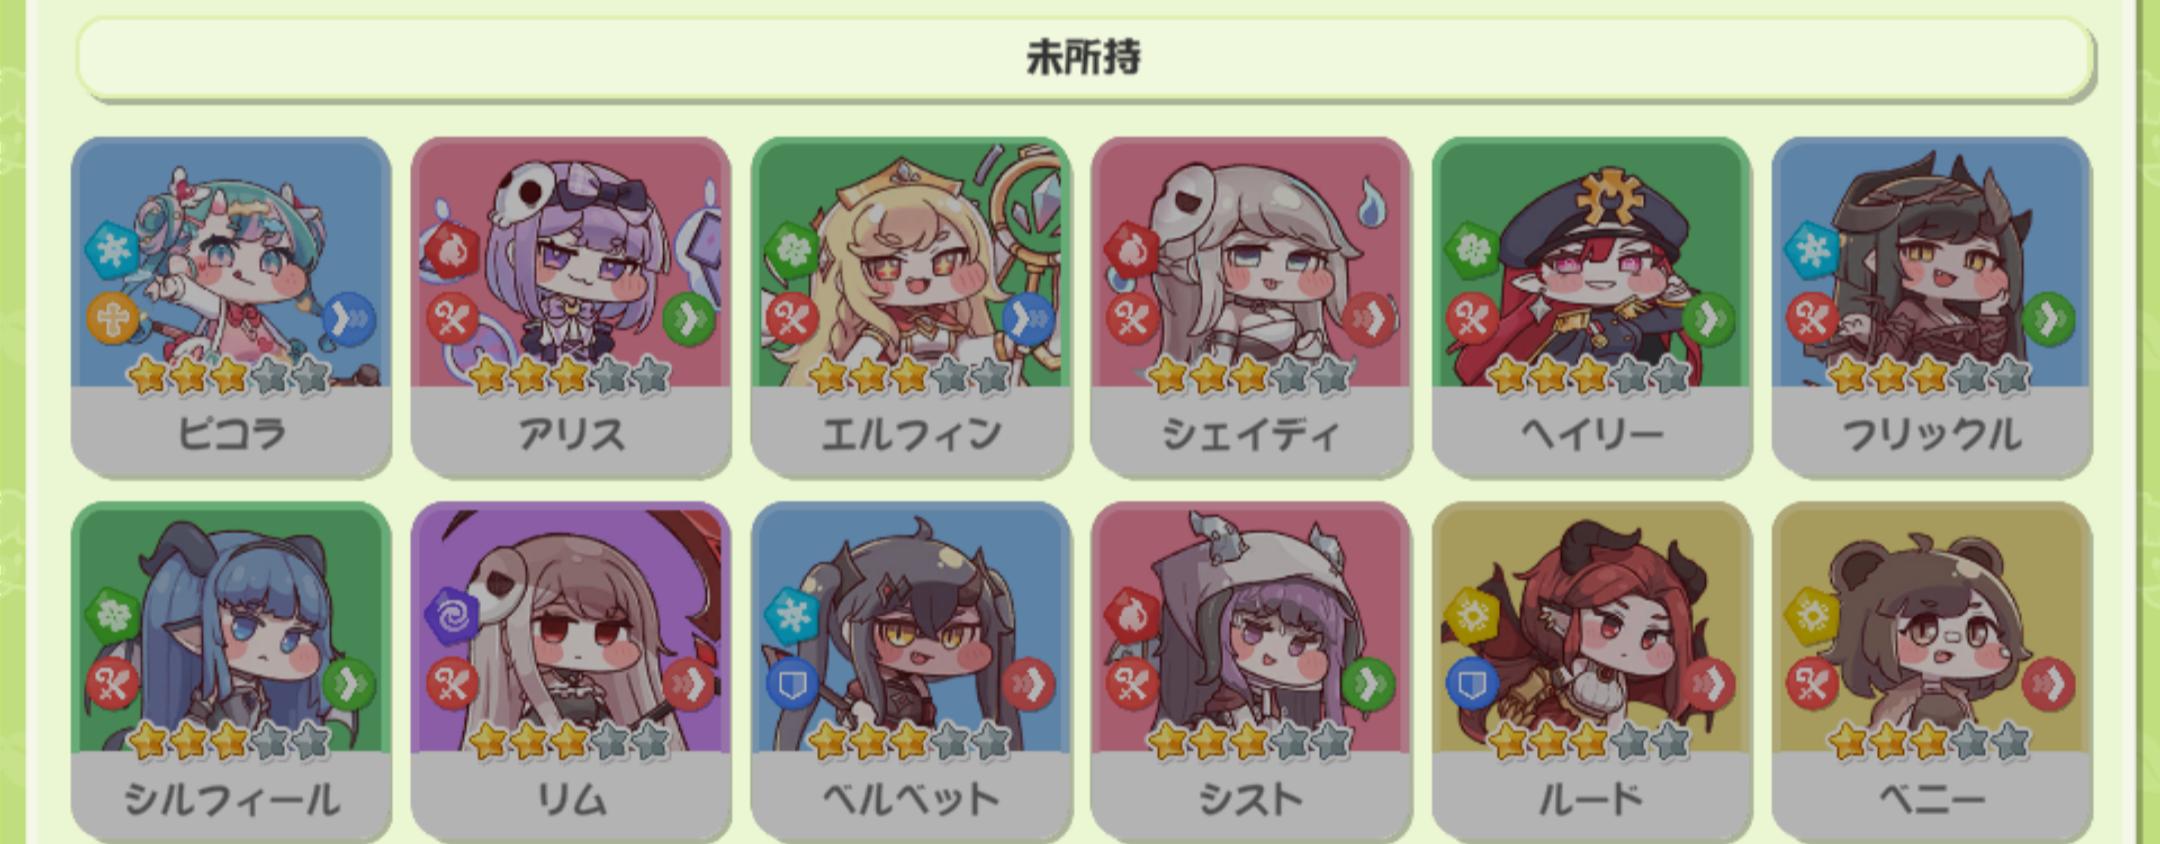The image size is (2160, 844).
Task: Select the ピコラ character card
Action: 231,306
